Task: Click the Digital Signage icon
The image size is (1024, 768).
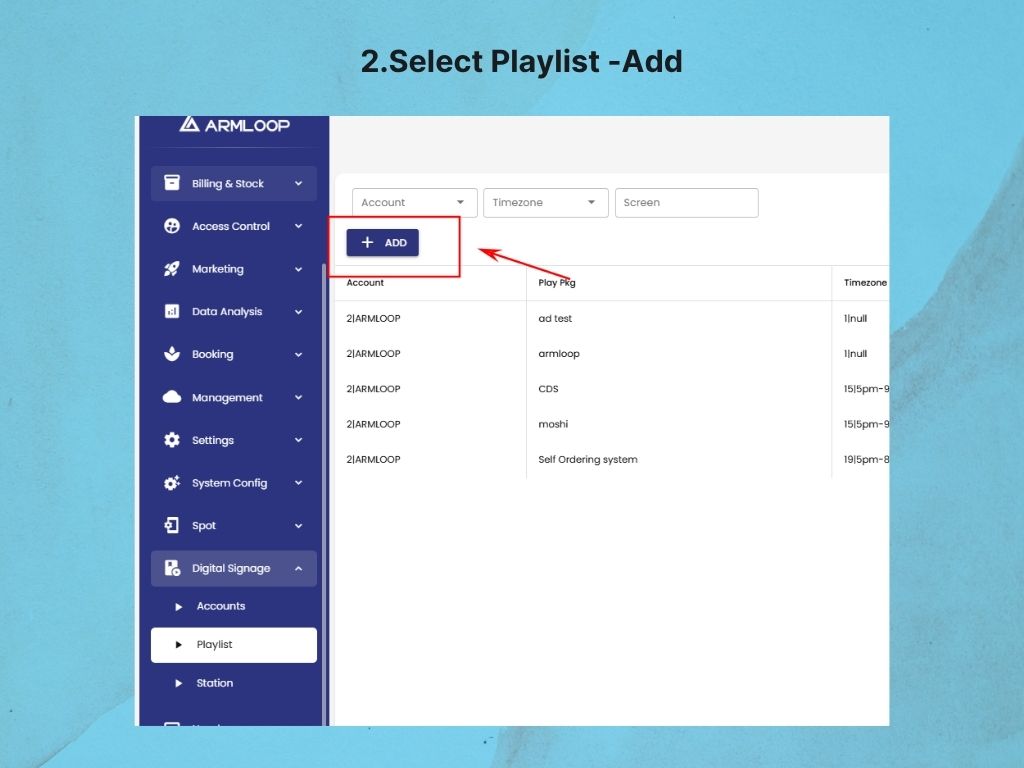Action: (172, 568)
